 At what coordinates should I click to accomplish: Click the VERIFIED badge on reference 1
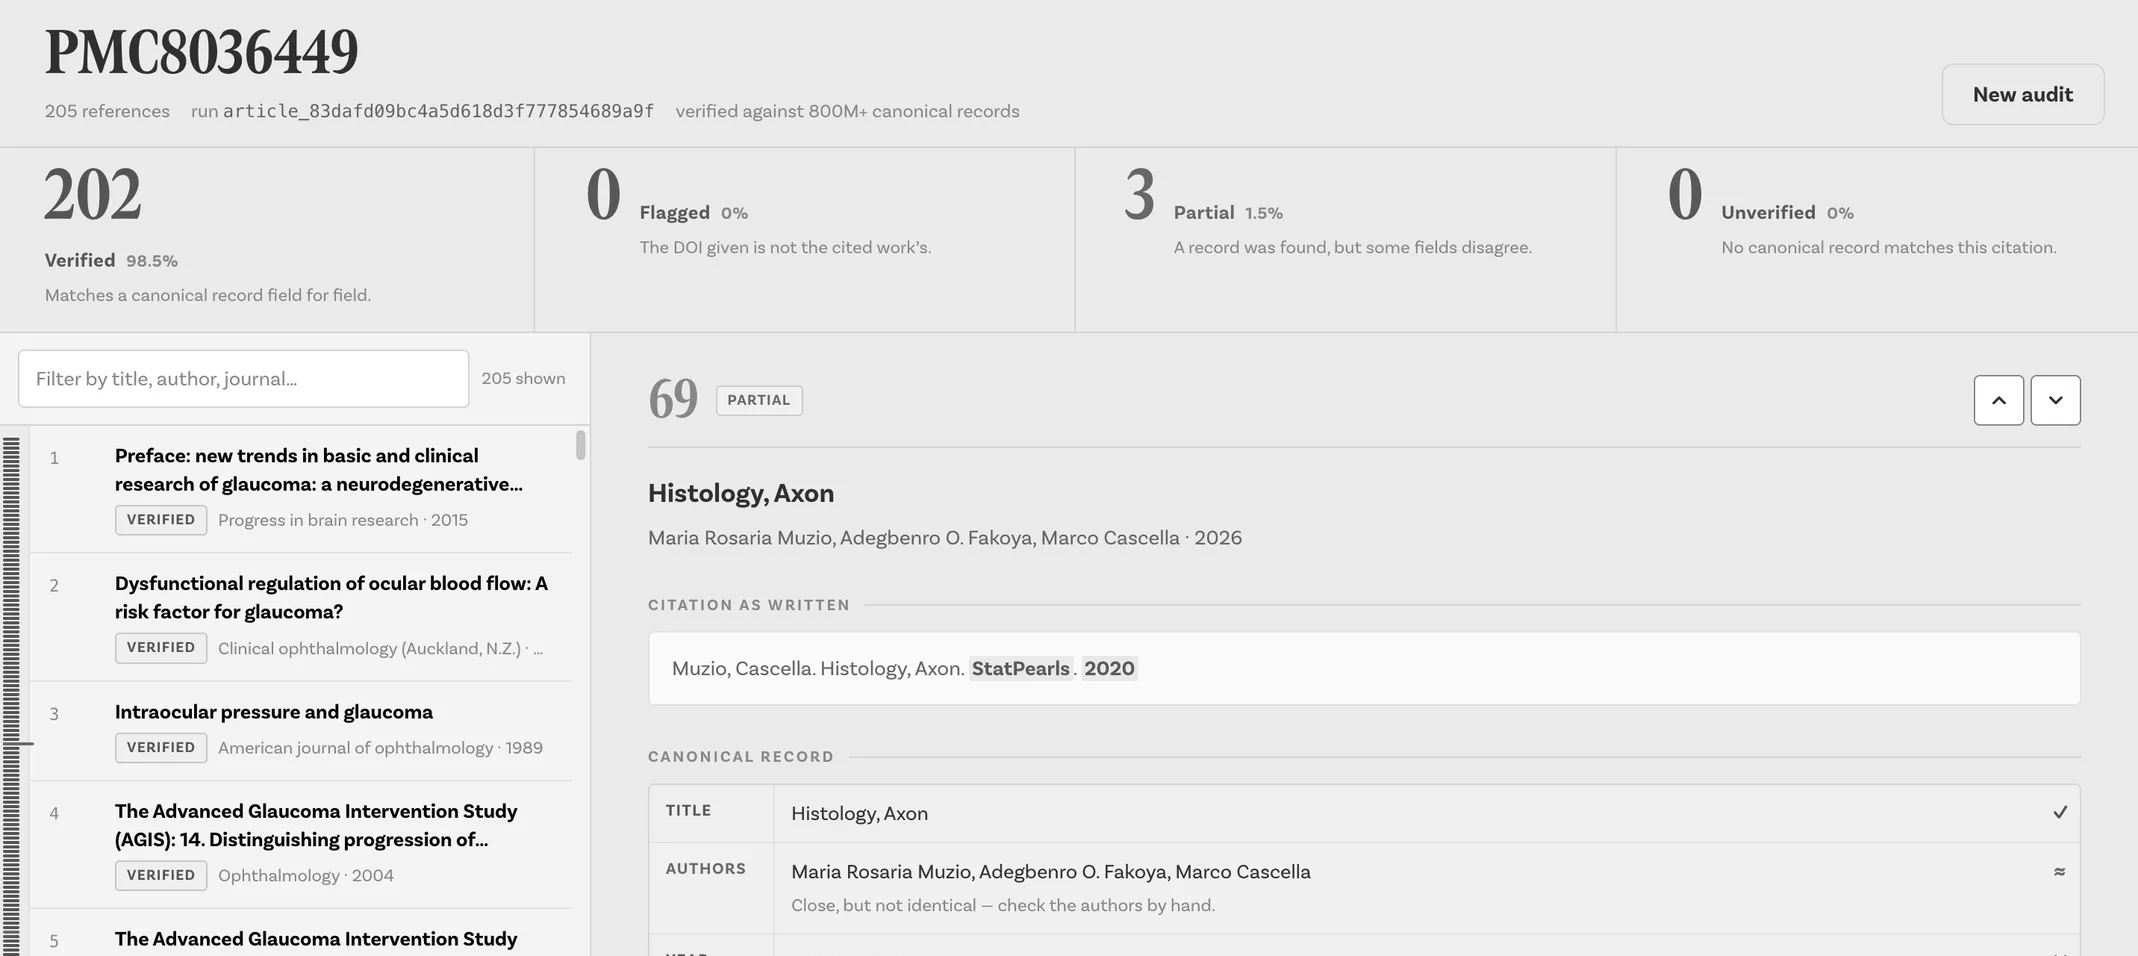pyautogui.click(x=161, y=520)
